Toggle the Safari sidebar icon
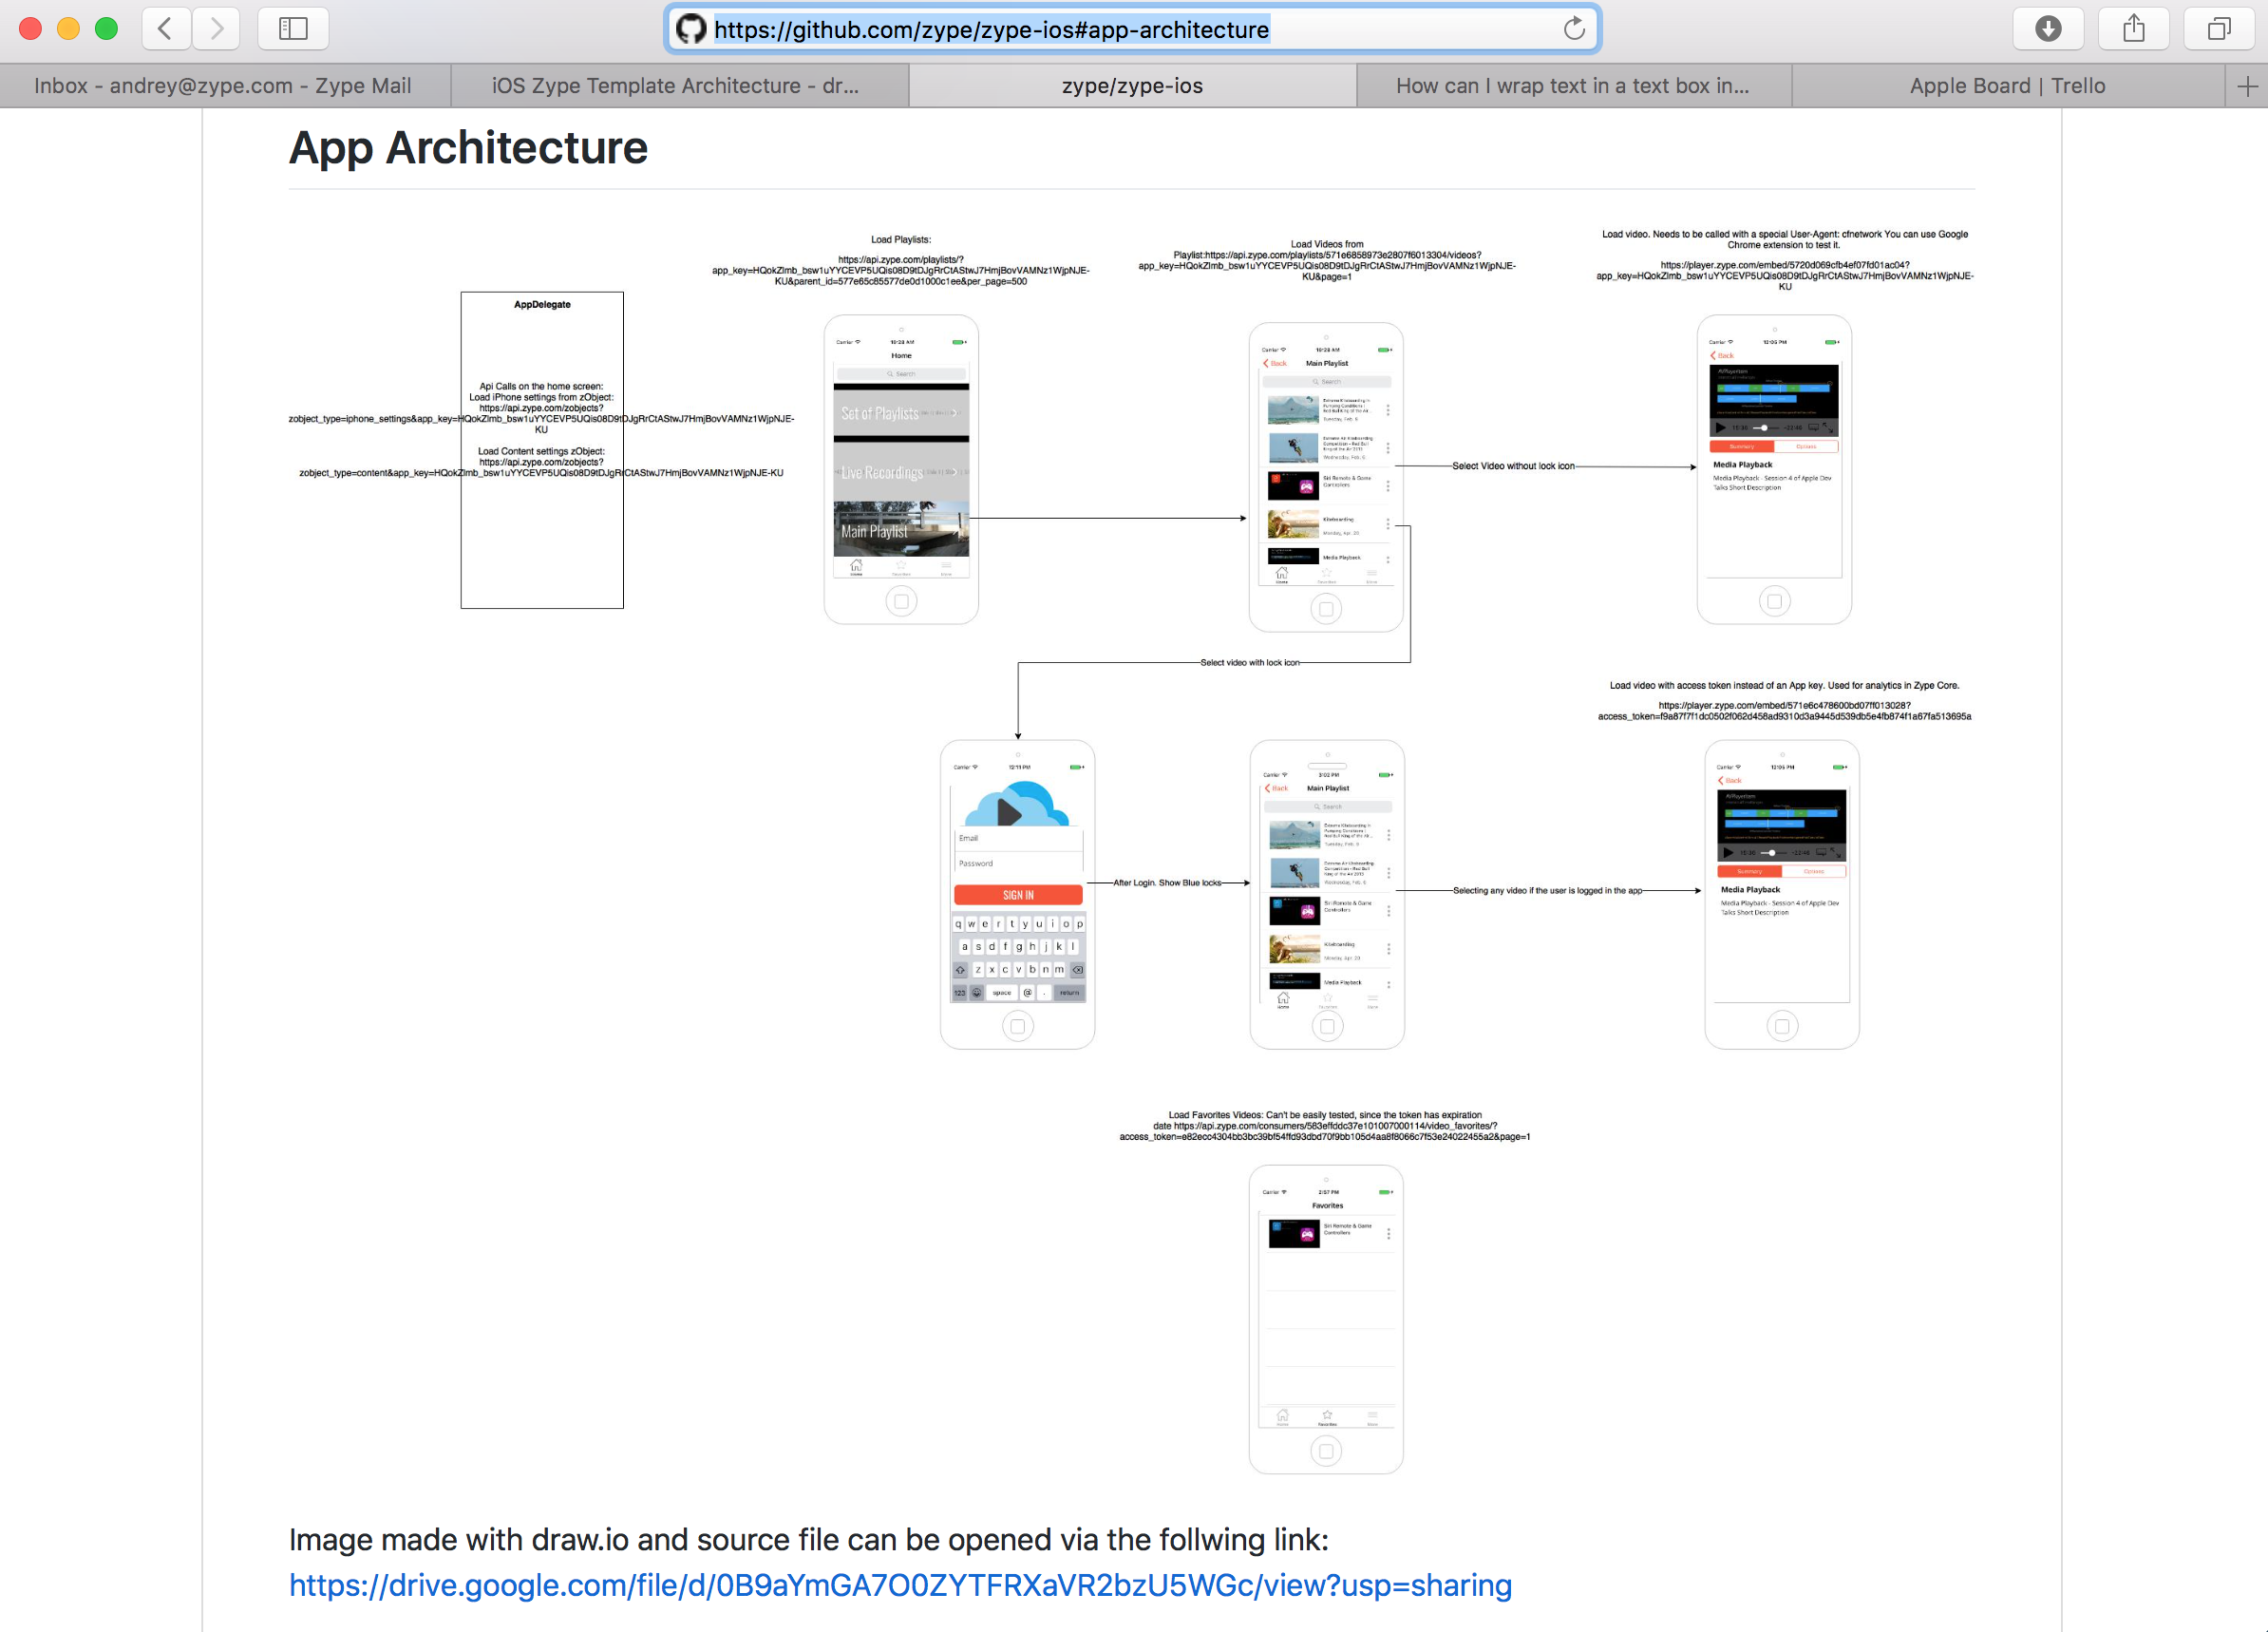This screenshot has width=2268, height=1632. [293, 29]
